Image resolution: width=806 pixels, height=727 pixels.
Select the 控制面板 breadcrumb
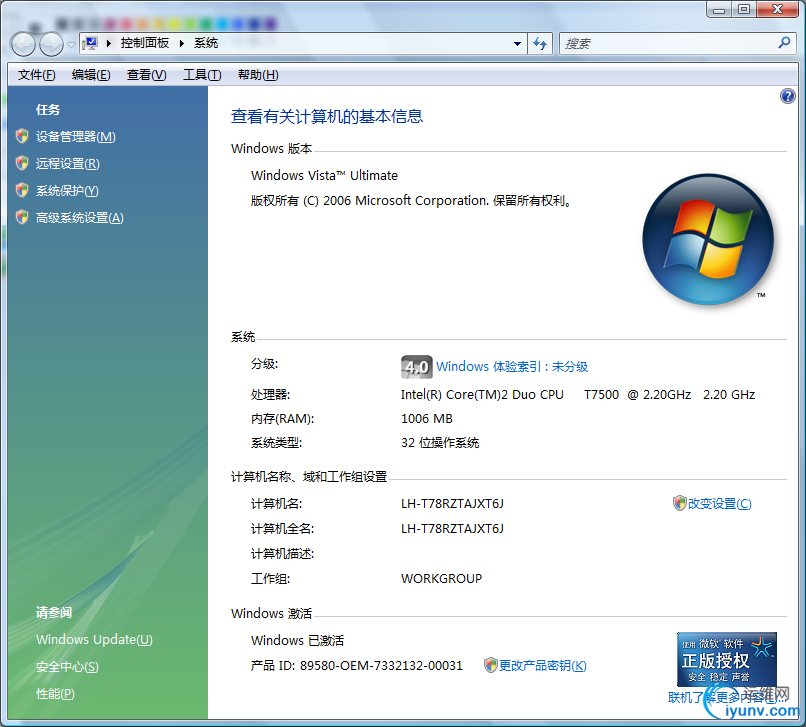144,43
